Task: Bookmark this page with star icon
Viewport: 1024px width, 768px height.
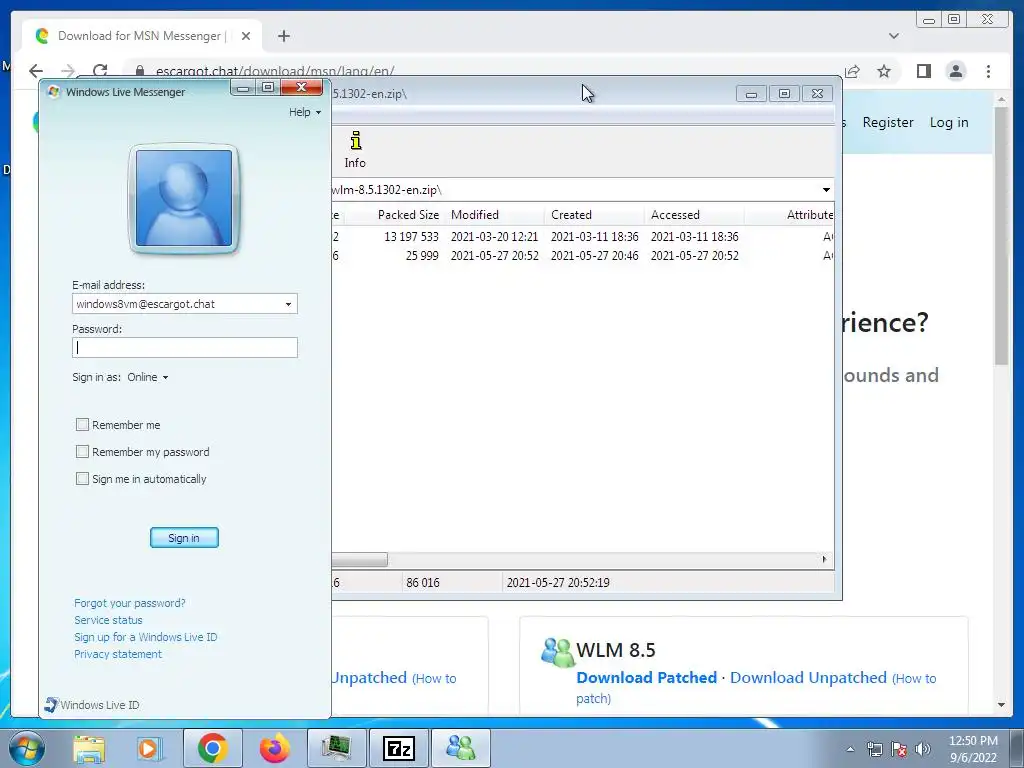Action: point(884,71)
